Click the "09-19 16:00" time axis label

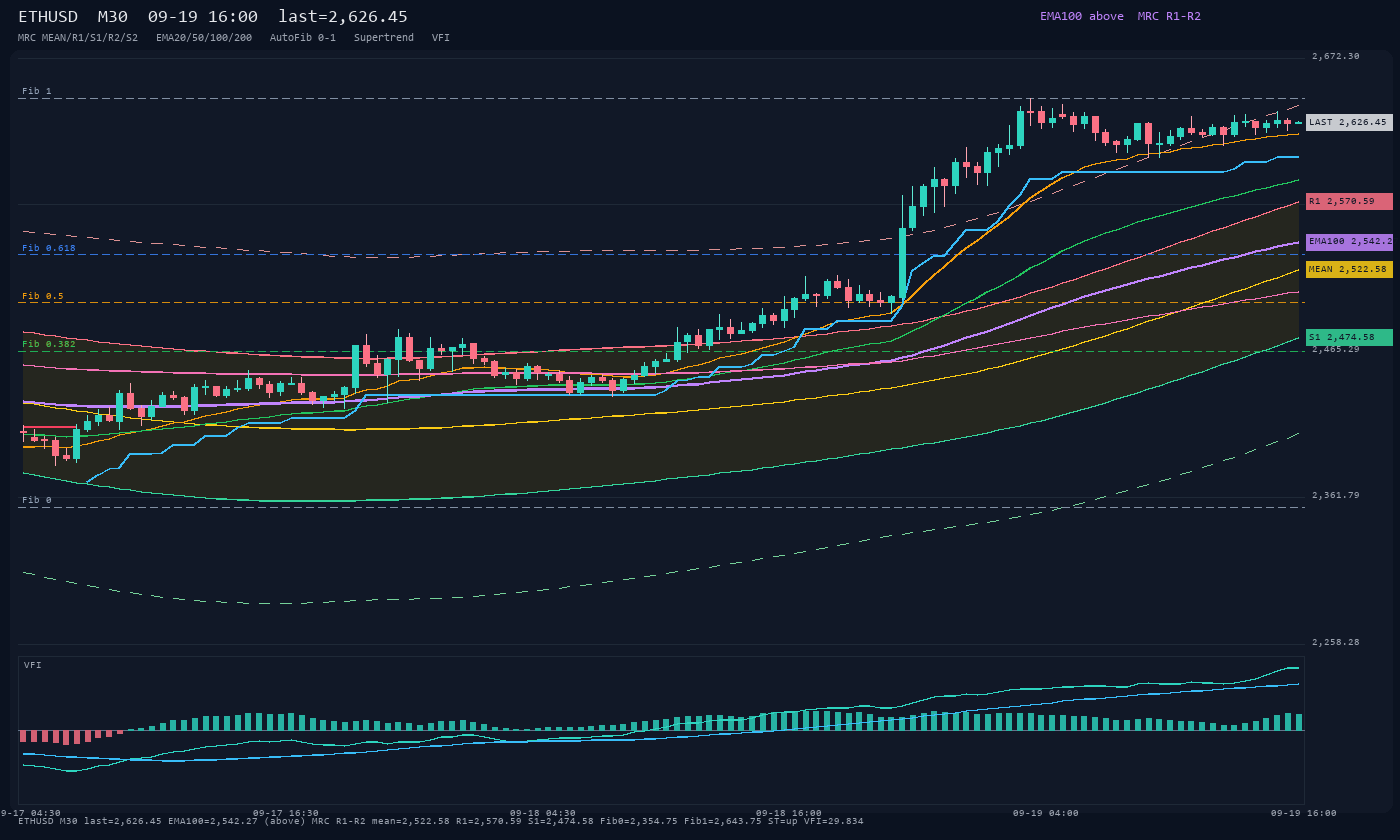pos(1304,813)
